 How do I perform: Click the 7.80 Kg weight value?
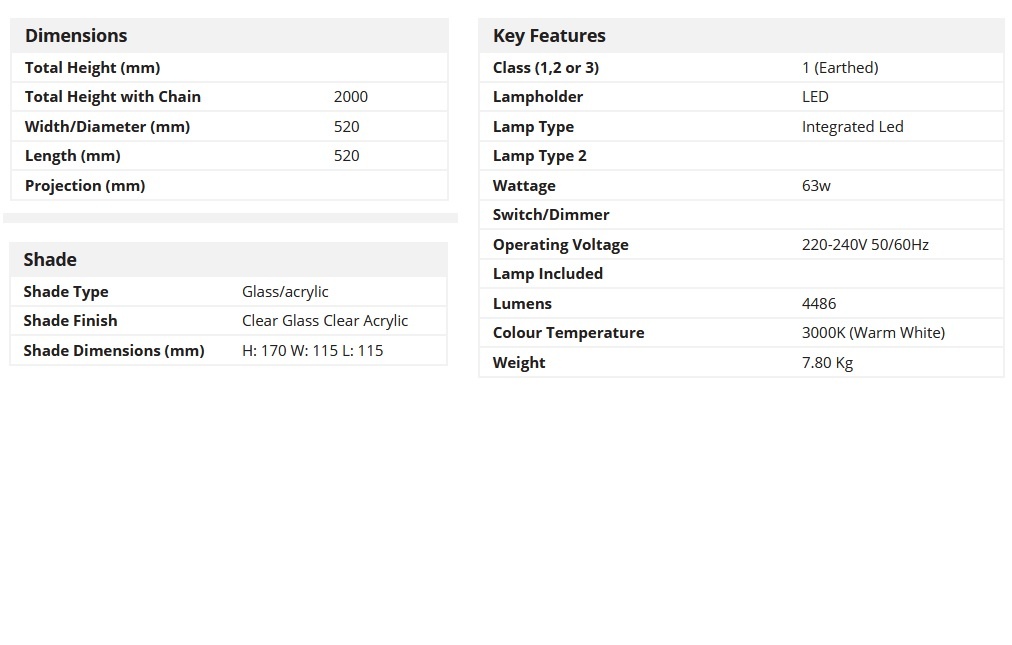(827, 363)
